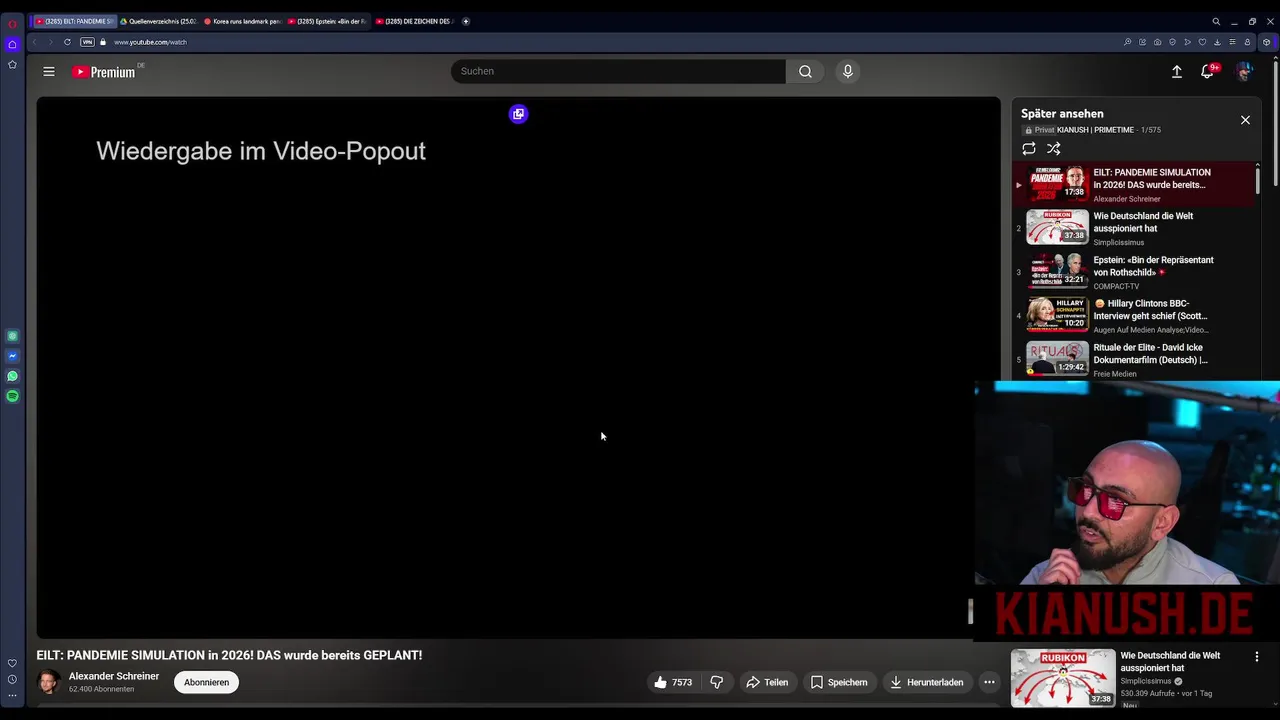Go back in browser history
This screenshot has width=1280, height=720.
click(x=35, y=42)
